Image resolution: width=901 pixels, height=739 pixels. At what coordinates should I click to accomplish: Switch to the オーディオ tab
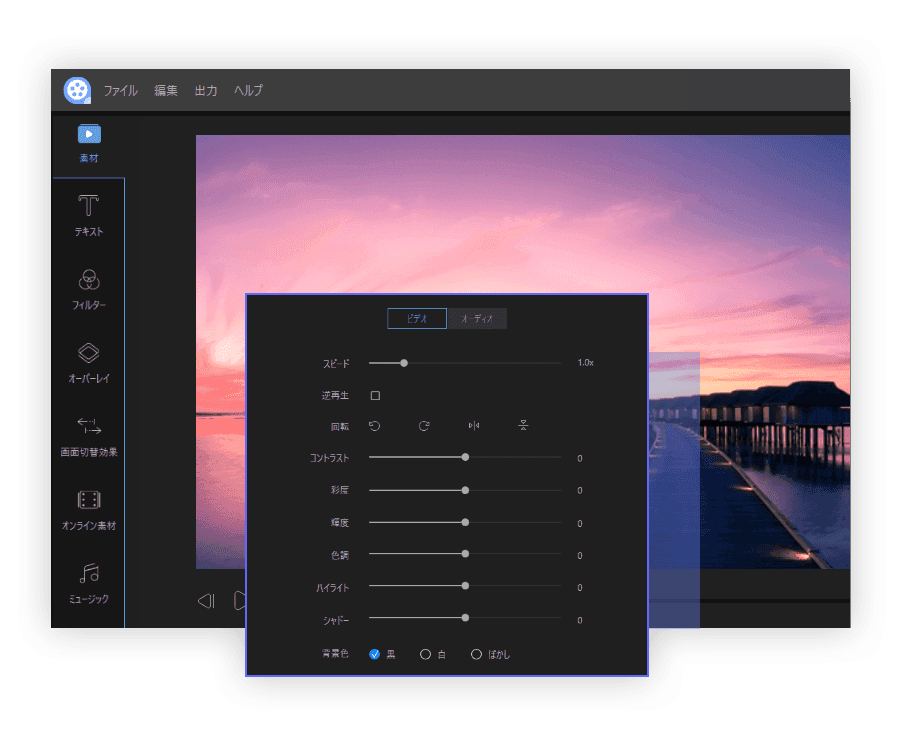[477, 319]
